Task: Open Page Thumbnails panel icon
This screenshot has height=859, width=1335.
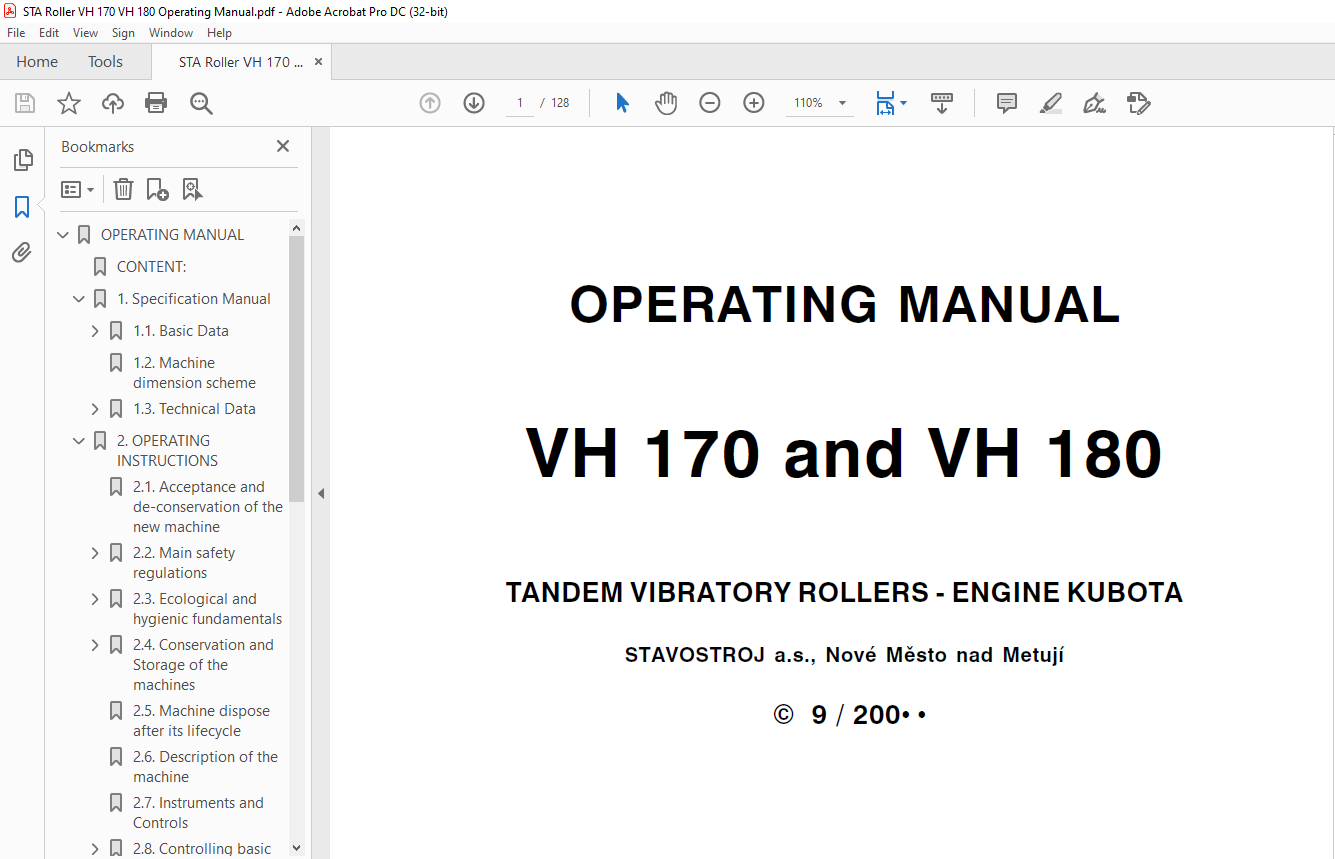Action: [22, 160]
